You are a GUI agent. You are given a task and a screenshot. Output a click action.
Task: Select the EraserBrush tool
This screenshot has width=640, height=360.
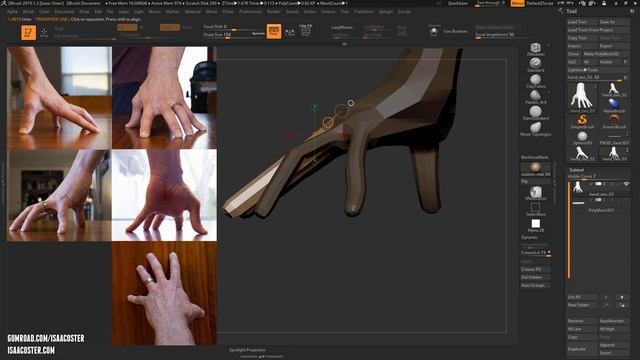(613, 122)
